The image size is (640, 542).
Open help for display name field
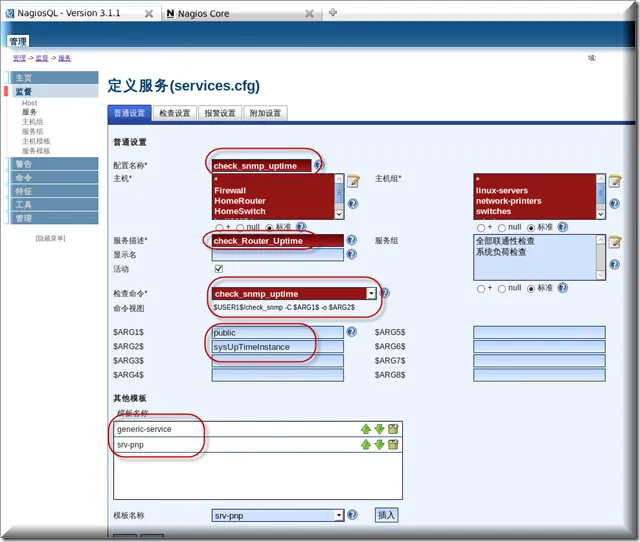(351, 254)
